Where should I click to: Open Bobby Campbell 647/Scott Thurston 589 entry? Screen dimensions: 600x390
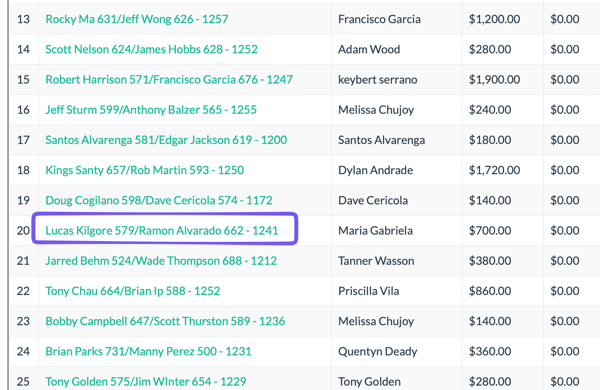pyautogui.click(x=165, y=321)
